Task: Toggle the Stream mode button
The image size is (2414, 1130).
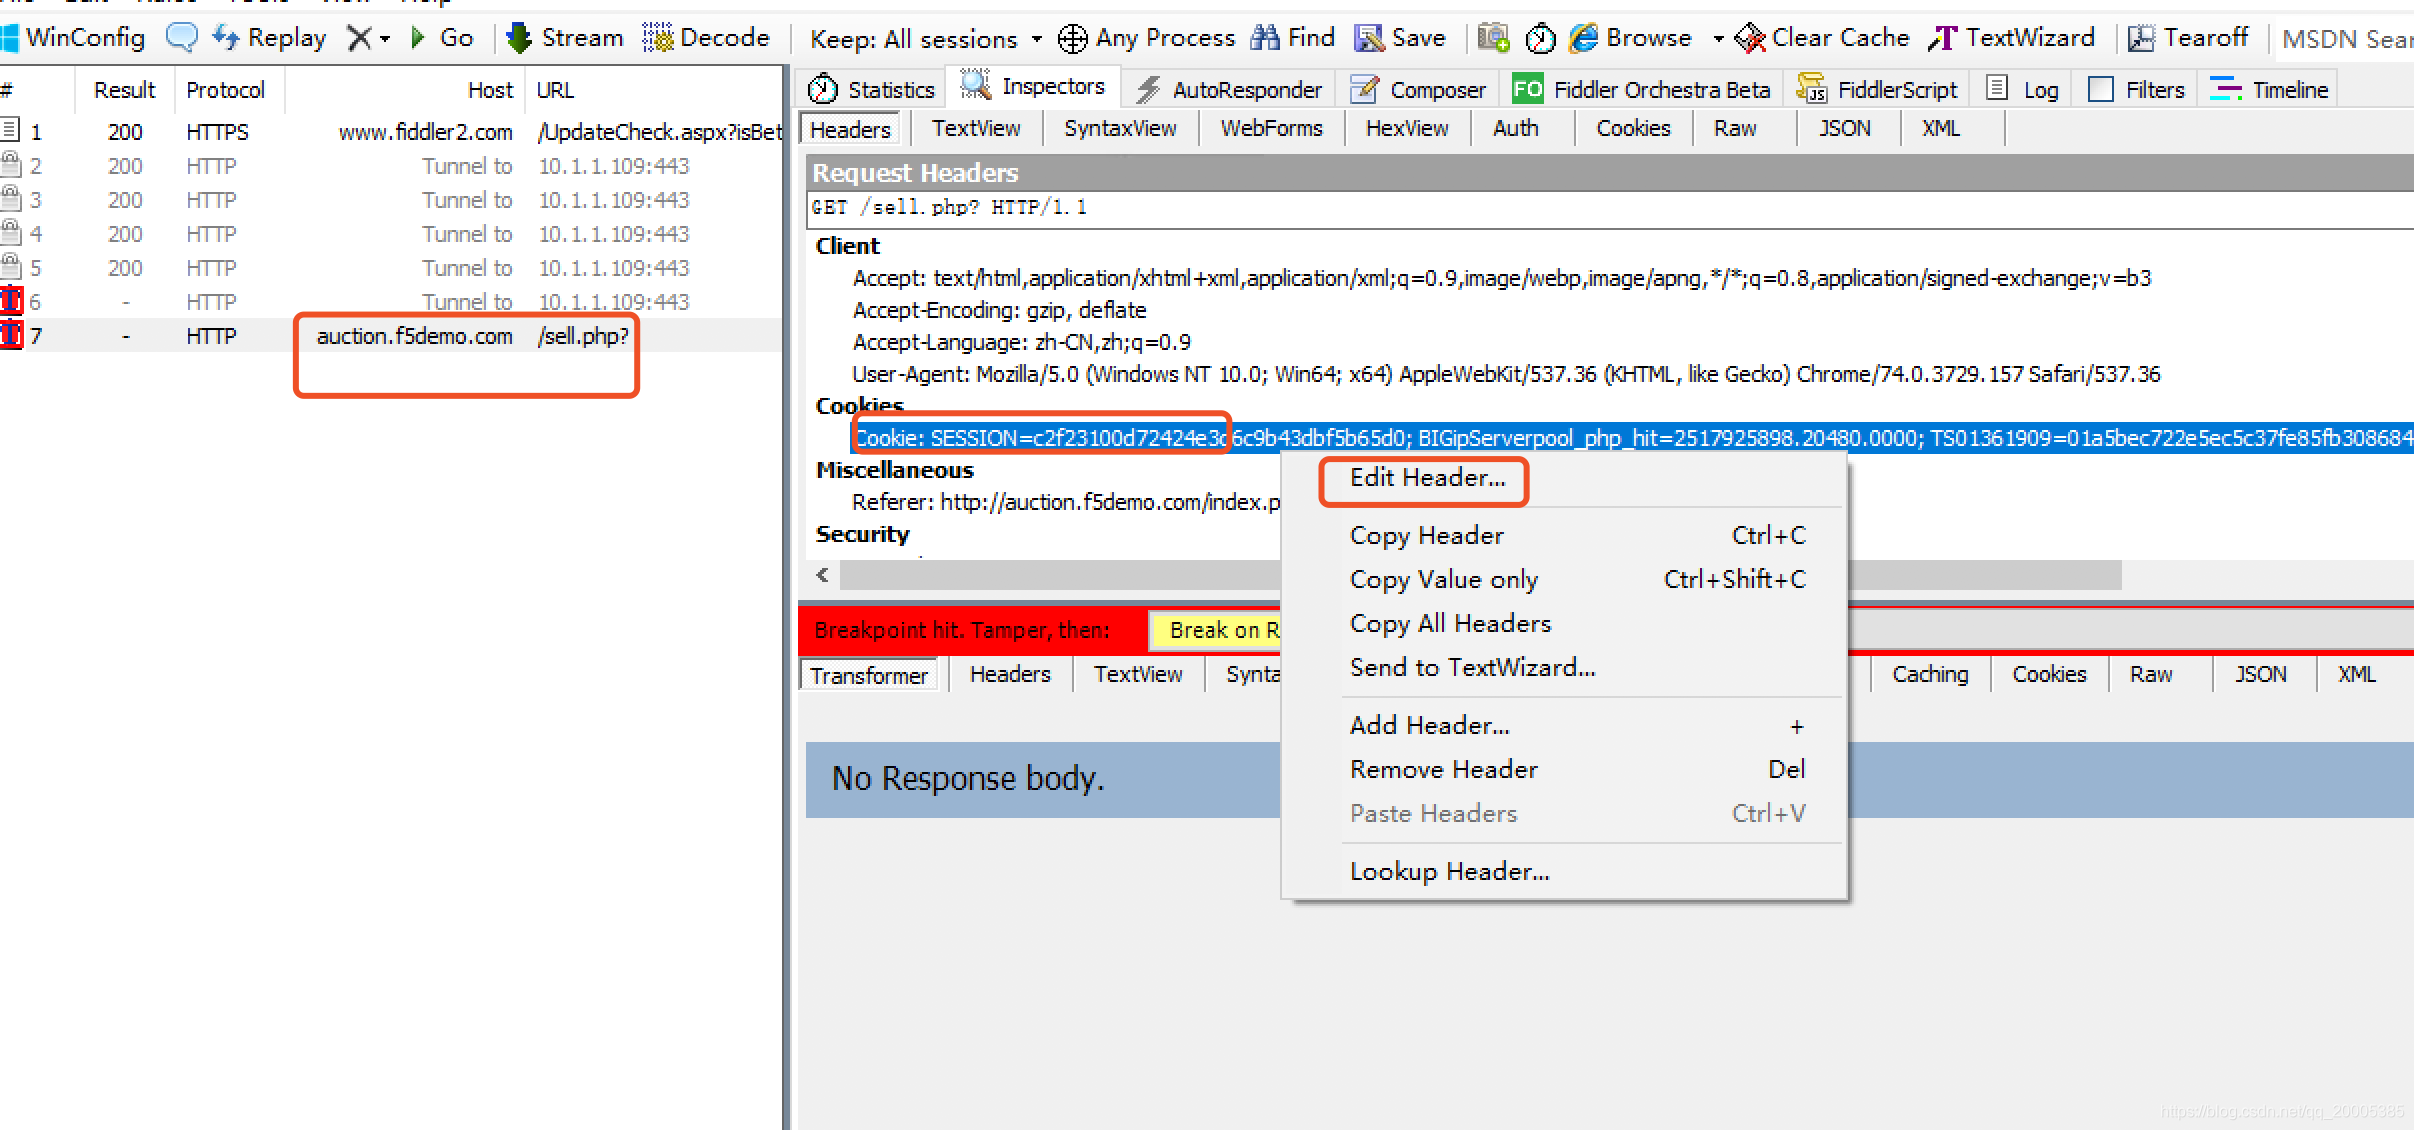Action: 565,38
